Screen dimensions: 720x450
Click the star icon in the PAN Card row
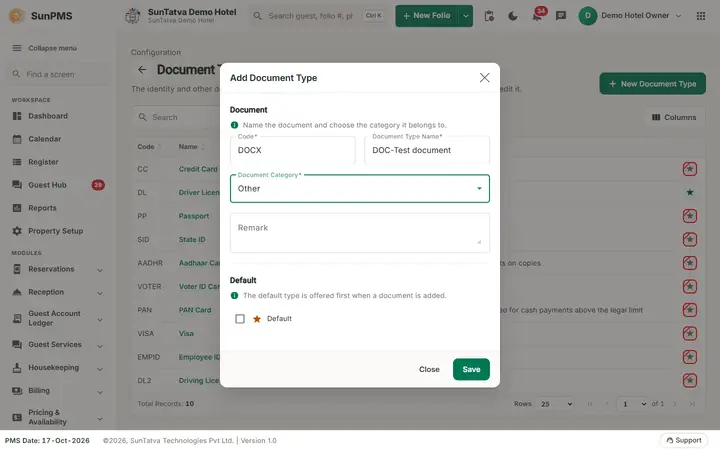[690, 310]
